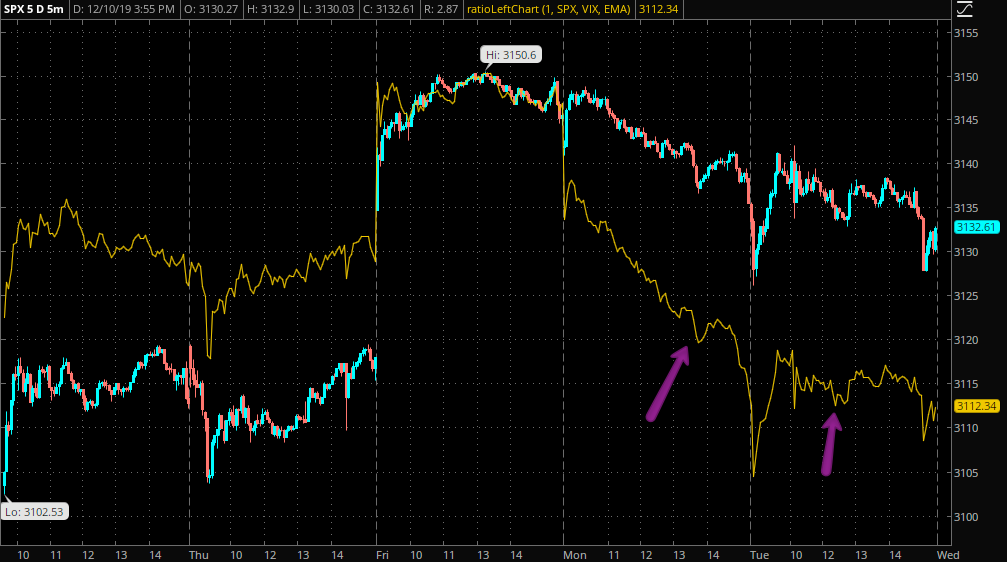Click the 3150 price axis label
Screen dimensions: 1007x562
click(966, 77)
